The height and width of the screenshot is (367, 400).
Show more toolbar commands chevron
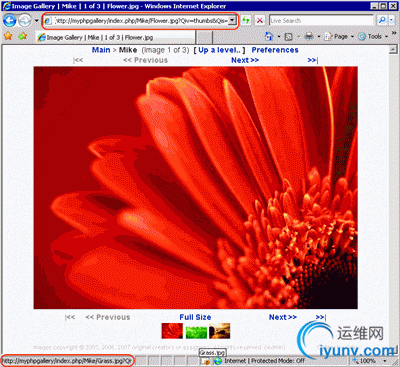(x=394, y=33)
